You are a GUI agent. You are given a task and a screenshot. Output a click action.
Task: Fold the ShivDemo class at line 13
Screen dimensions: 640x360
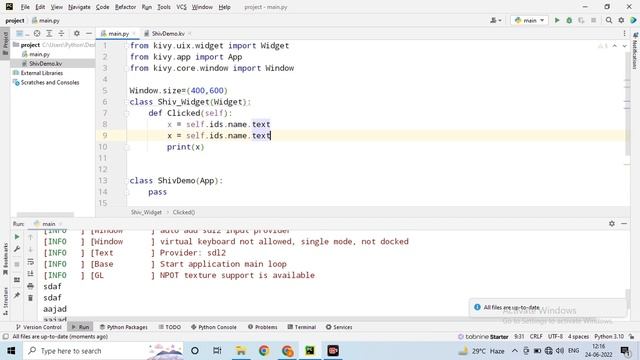click(x=127, y=180)
